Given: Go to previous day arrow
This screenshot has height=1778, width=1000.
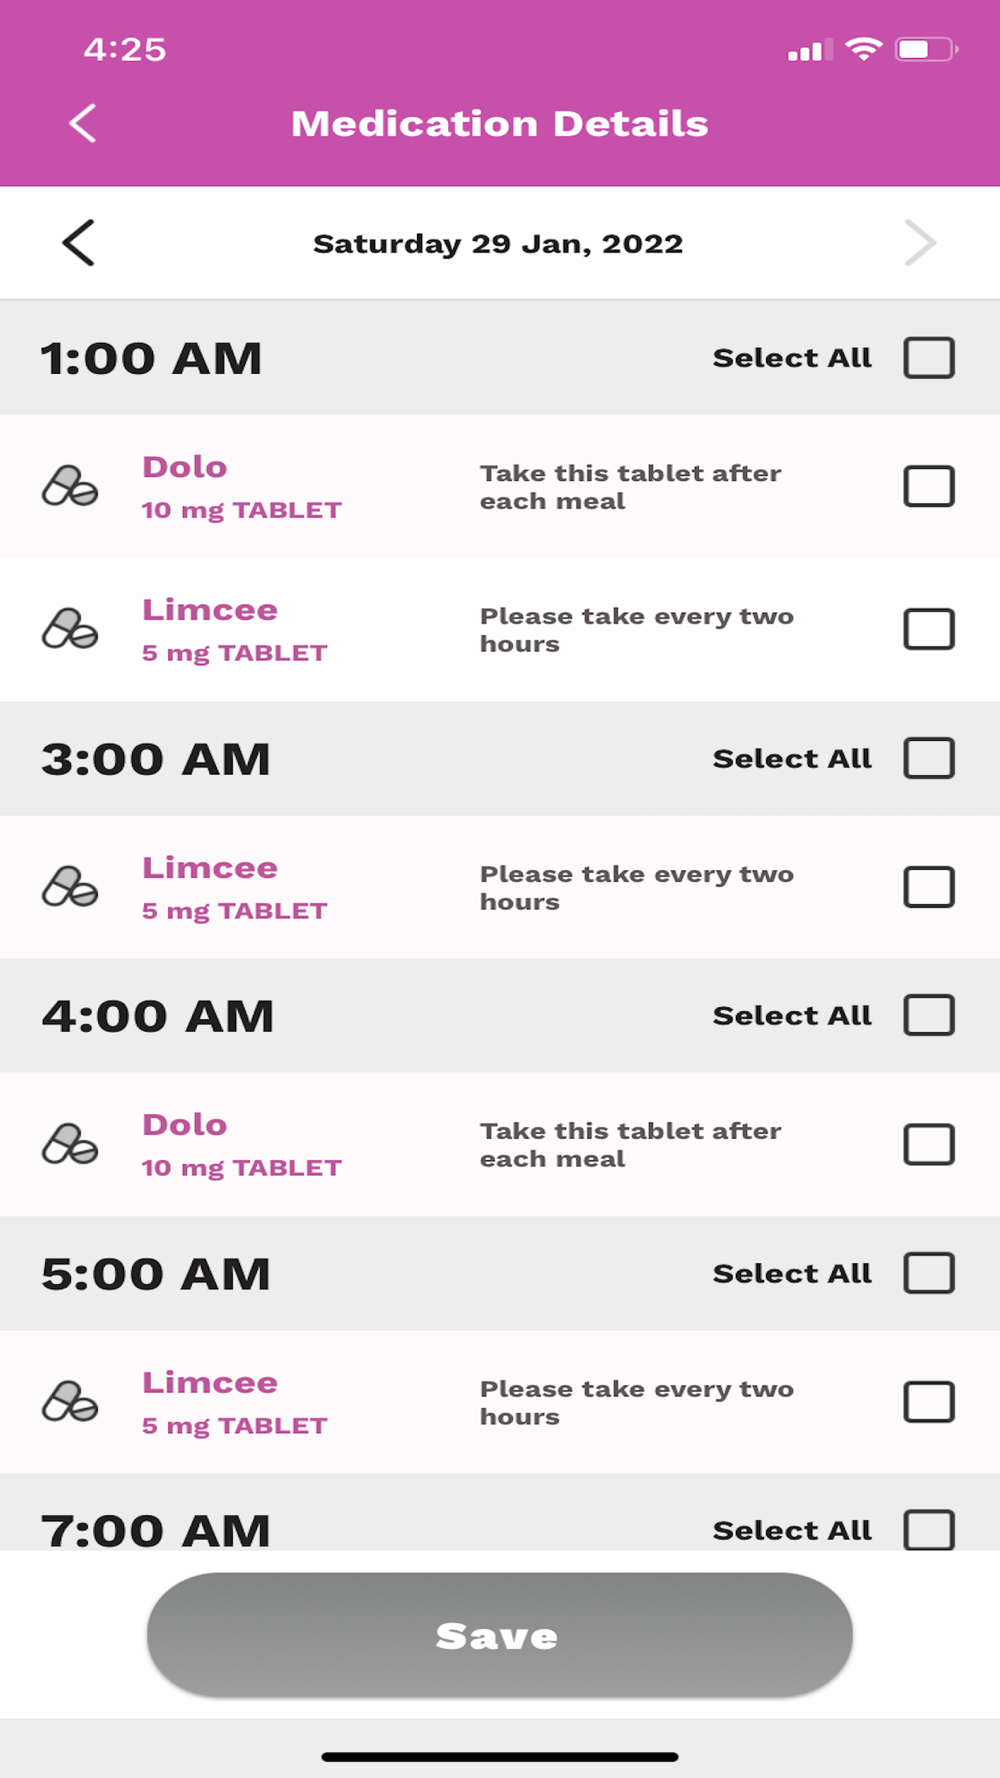Looking at the screenshot, I should click(x=78, y=243).
